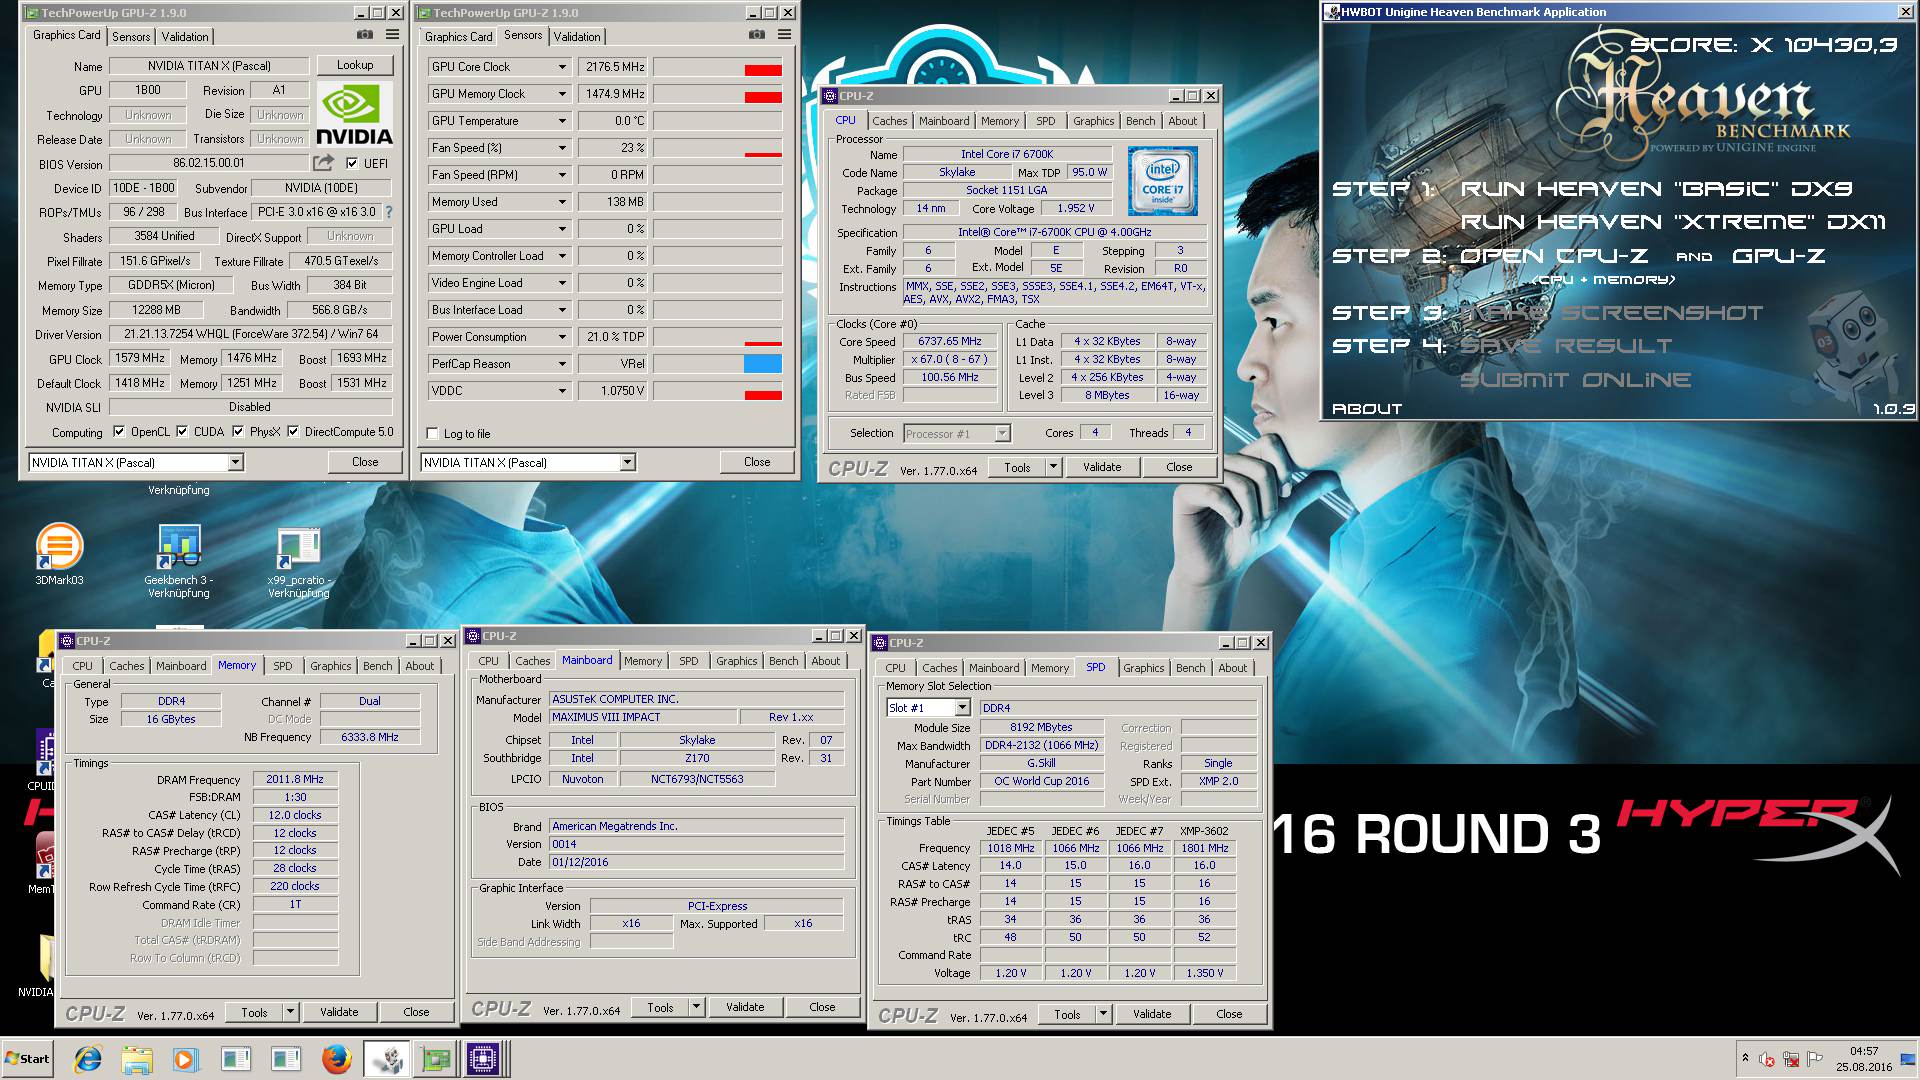
Task: Switch to Validation tab in first GPU-Z window
Action: click(185, 37)
